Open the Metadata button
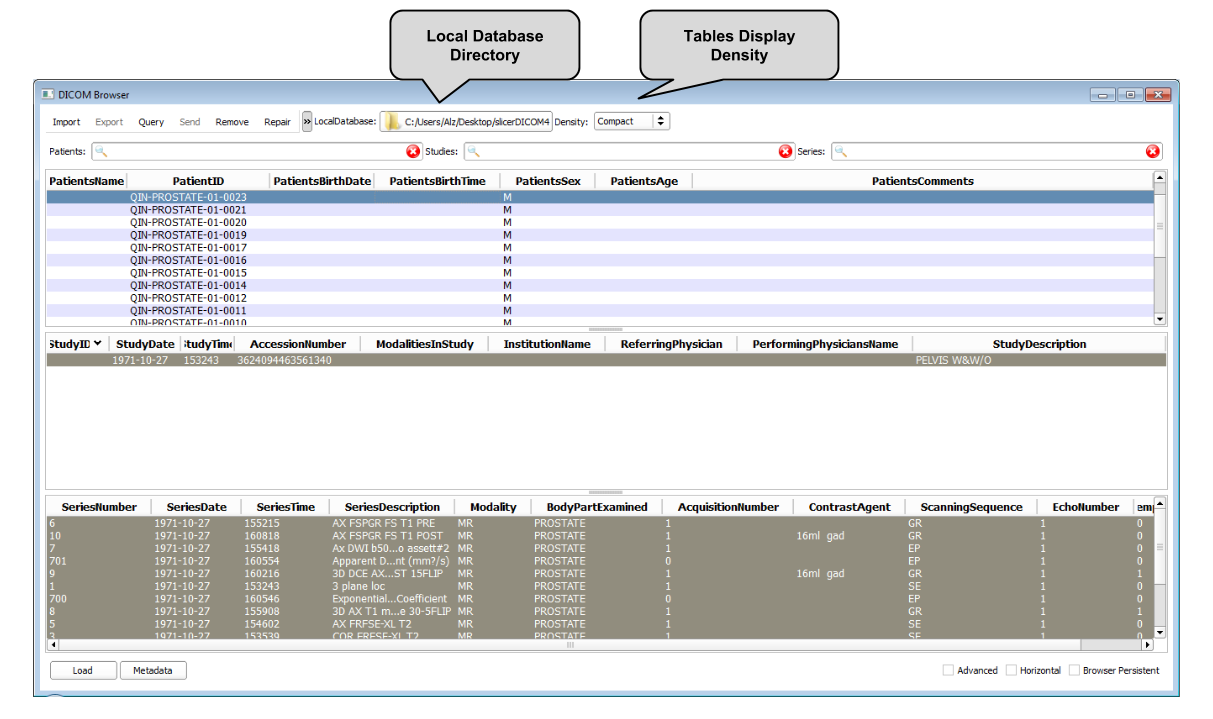The image size is (1213, 719). [153, 670]
